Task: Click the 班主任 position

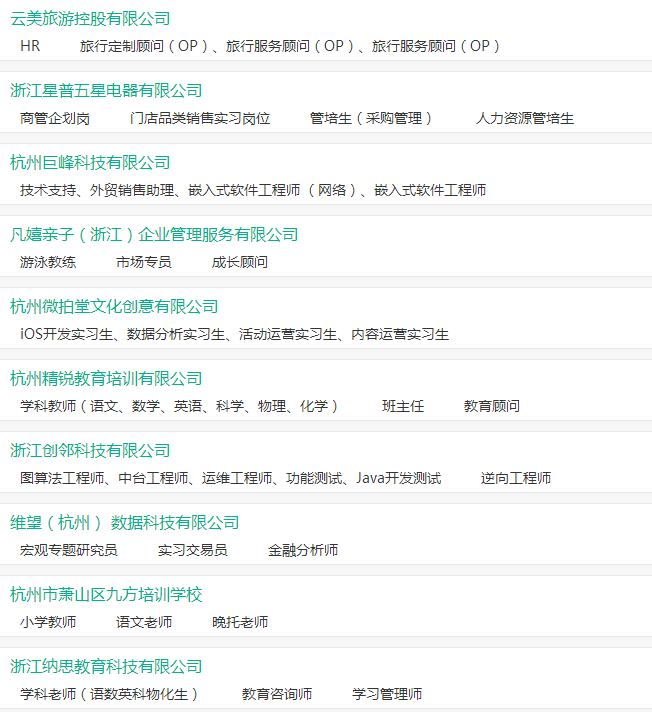Action: point(403,406)
